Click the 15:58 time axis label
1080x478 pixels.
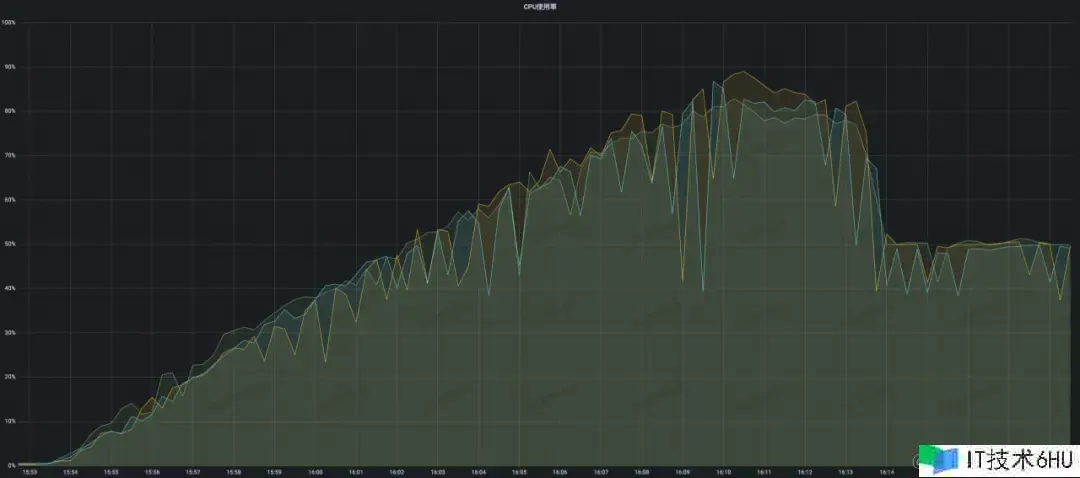coord(233,472)
